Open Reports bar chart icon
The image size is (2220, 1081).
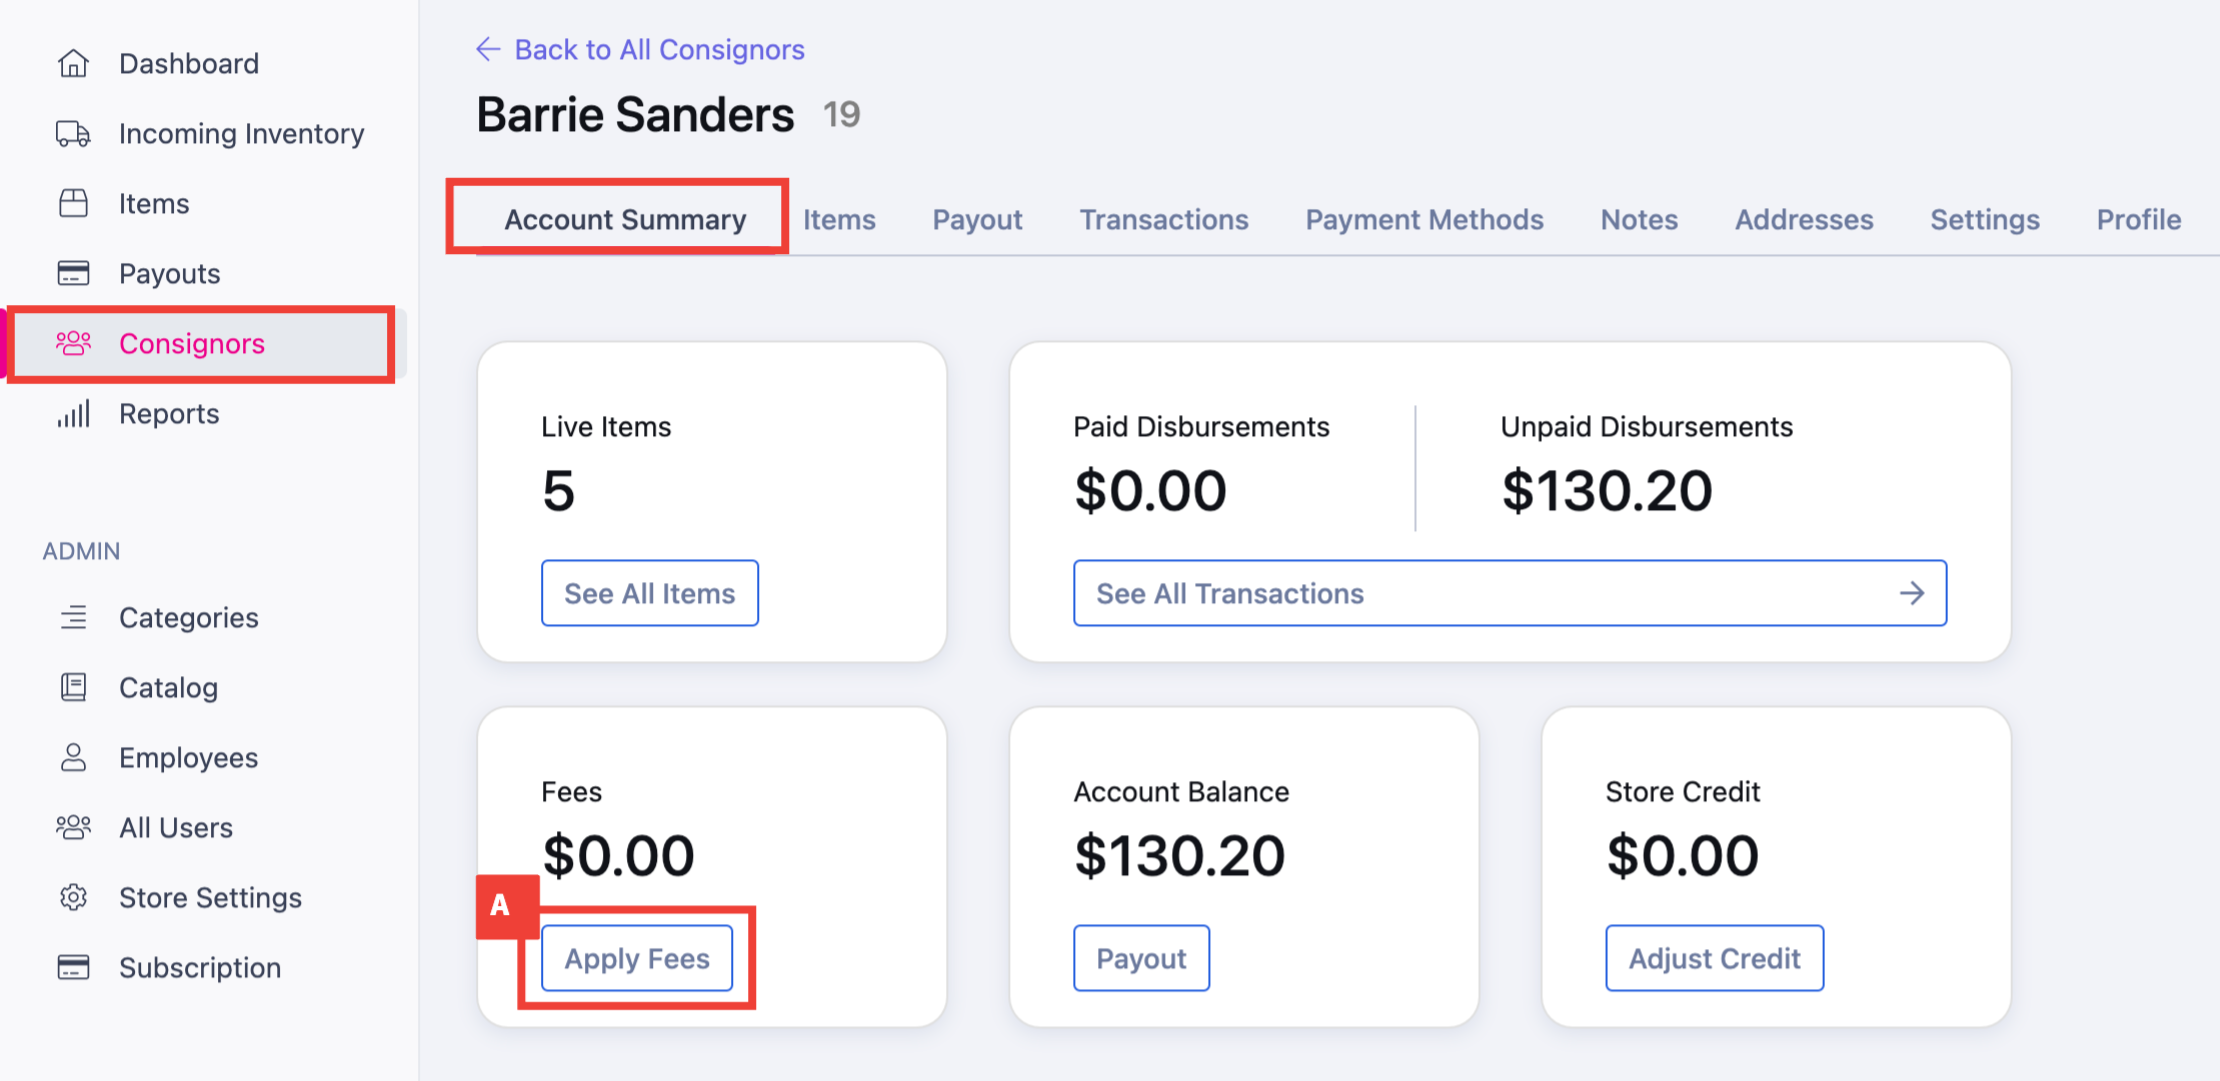pos(73,413)
